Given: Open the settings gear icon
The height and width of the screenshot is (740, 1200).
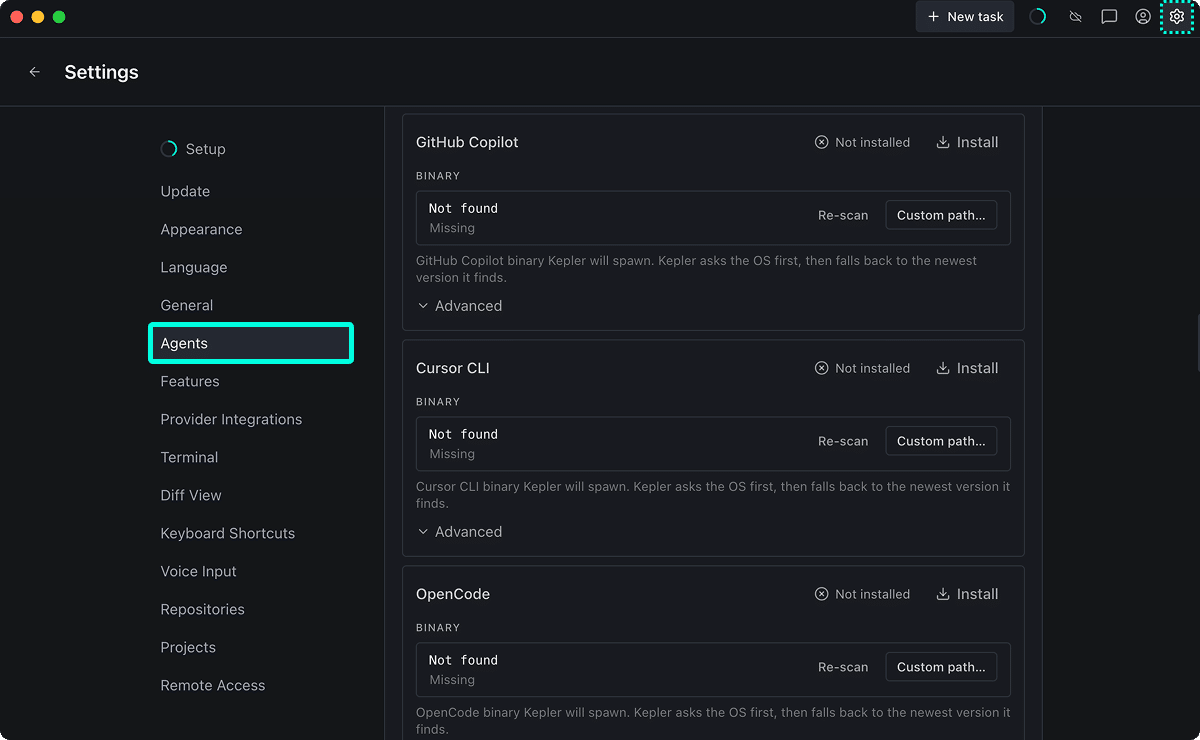Looking at the screenshot, I should click(1176, 17).
